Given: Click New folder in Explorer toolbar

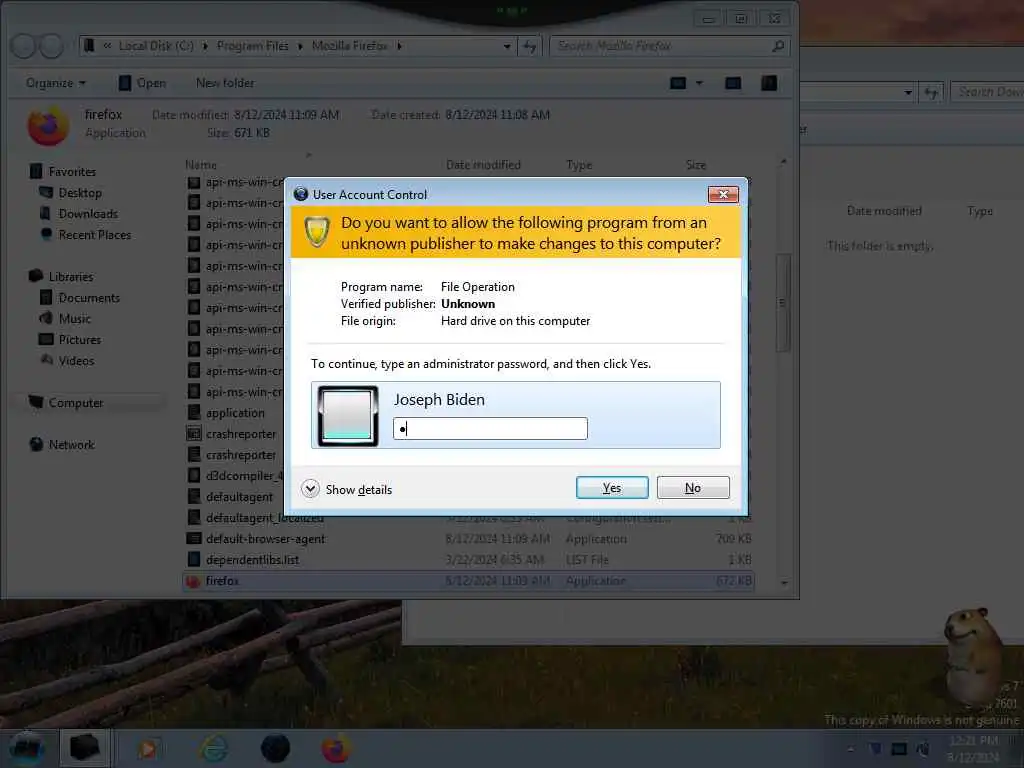Looking at the screenshot, I should (x=225, y=83).
